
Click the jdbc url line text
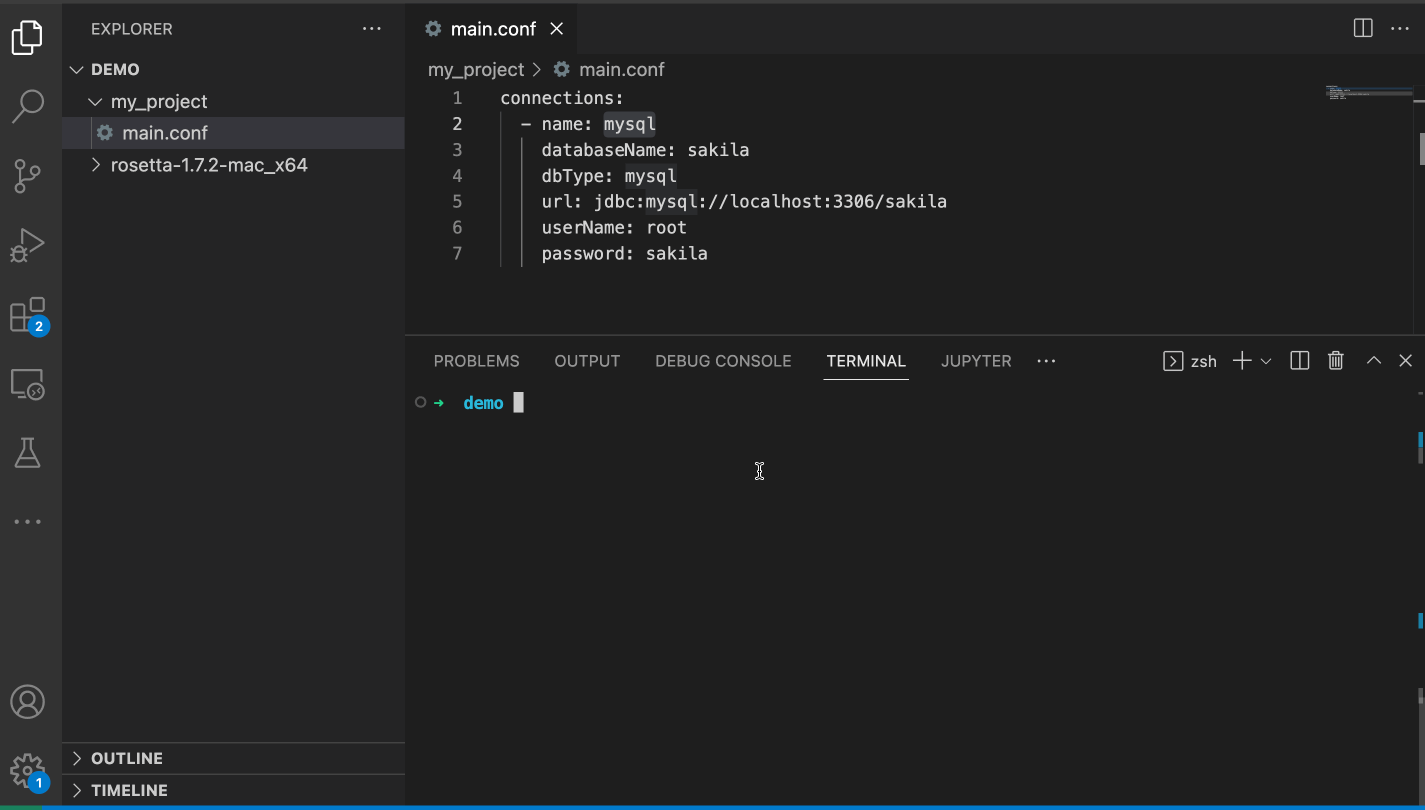coord(744,202)
